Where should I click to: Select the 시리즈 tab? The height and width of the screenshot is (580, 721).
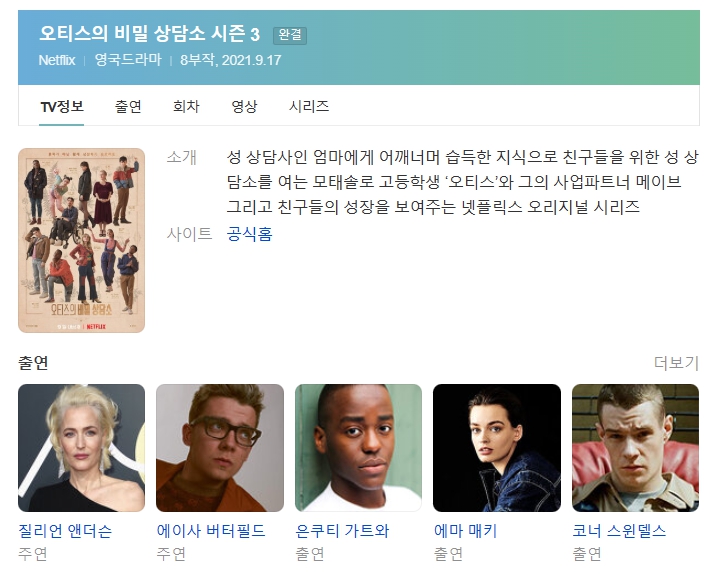tap(309, 107)
